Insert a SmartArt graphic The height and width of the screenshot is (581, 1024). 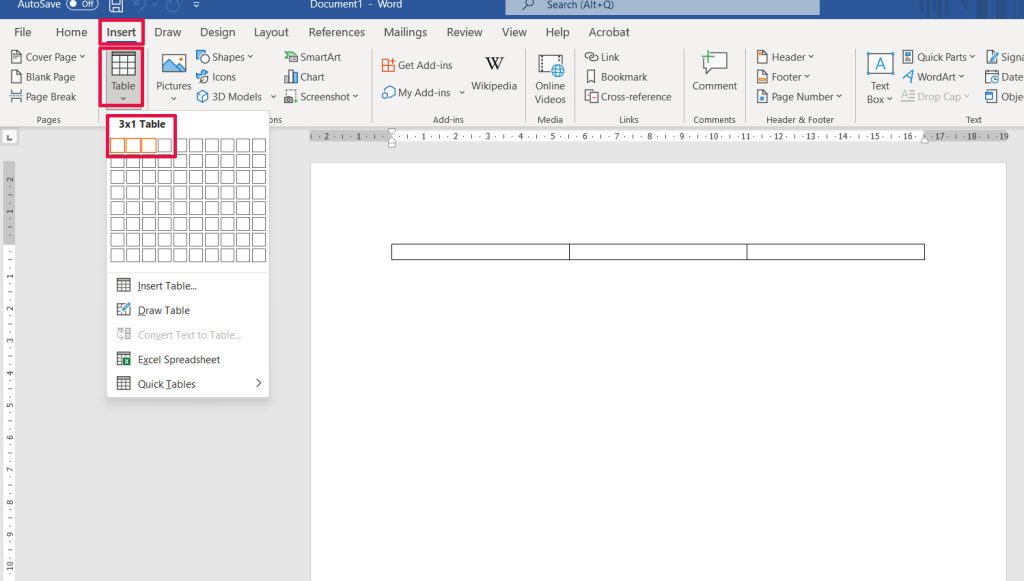pos(313,57)
